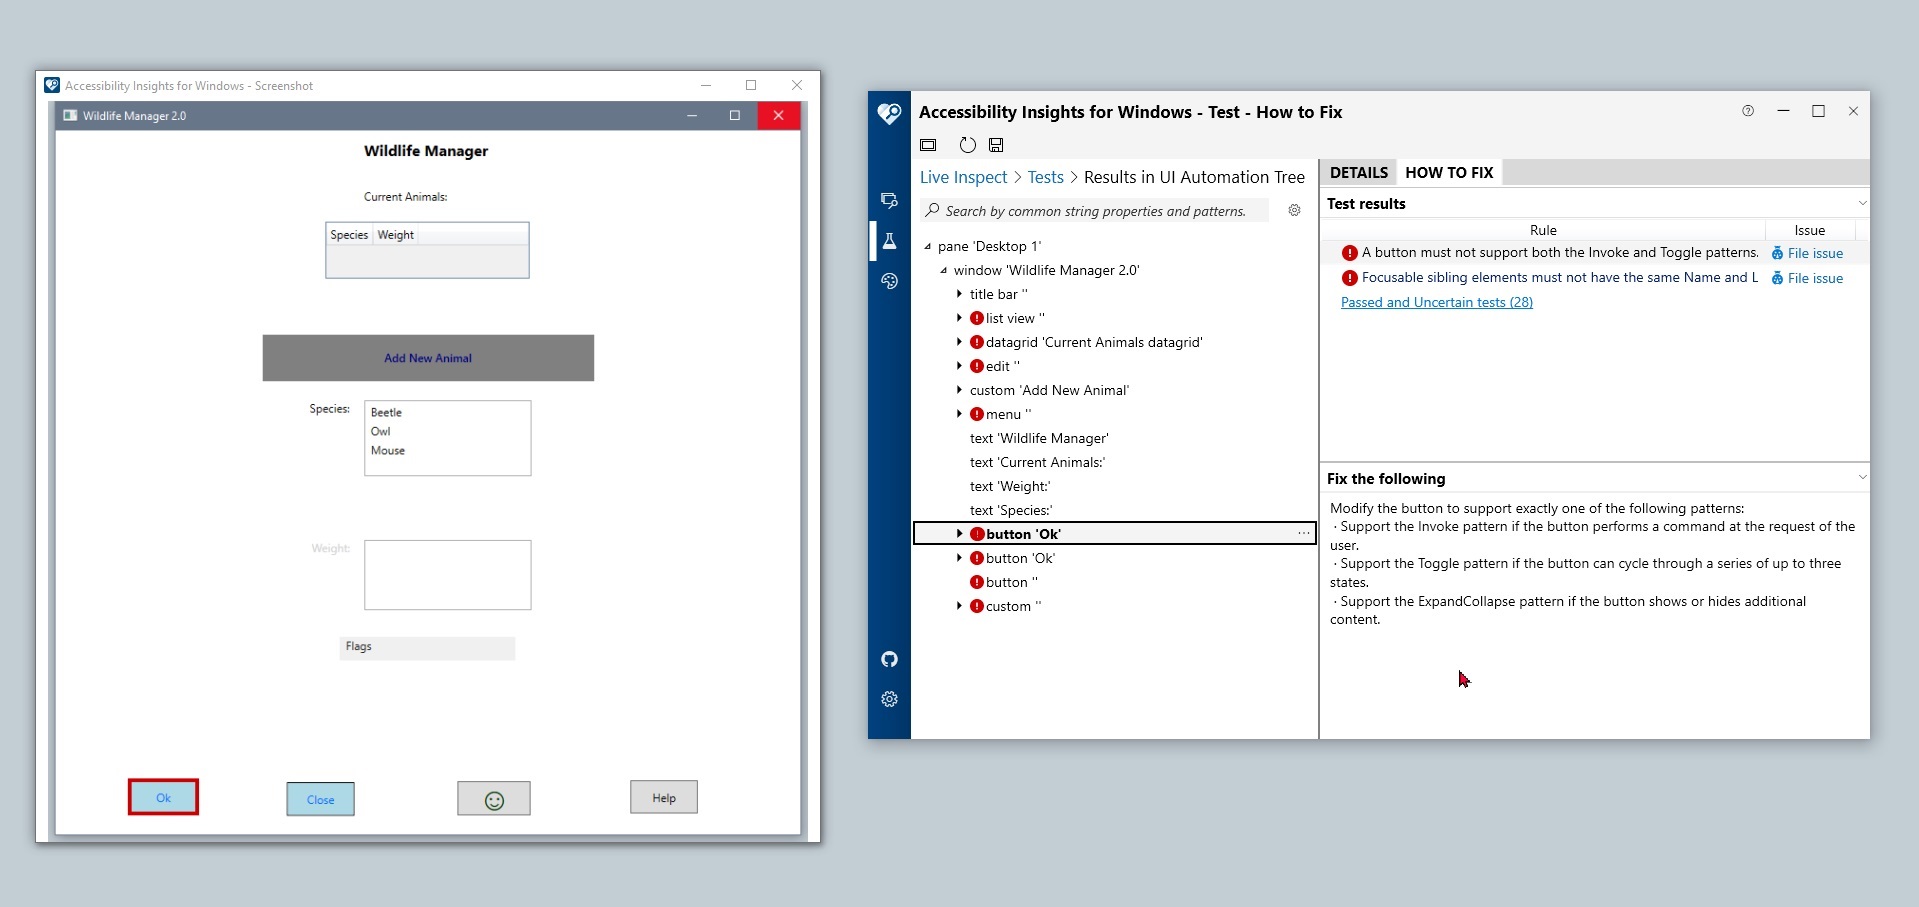
Task: Expand the 'Current Animals datagrid' node
Action: 959,342
